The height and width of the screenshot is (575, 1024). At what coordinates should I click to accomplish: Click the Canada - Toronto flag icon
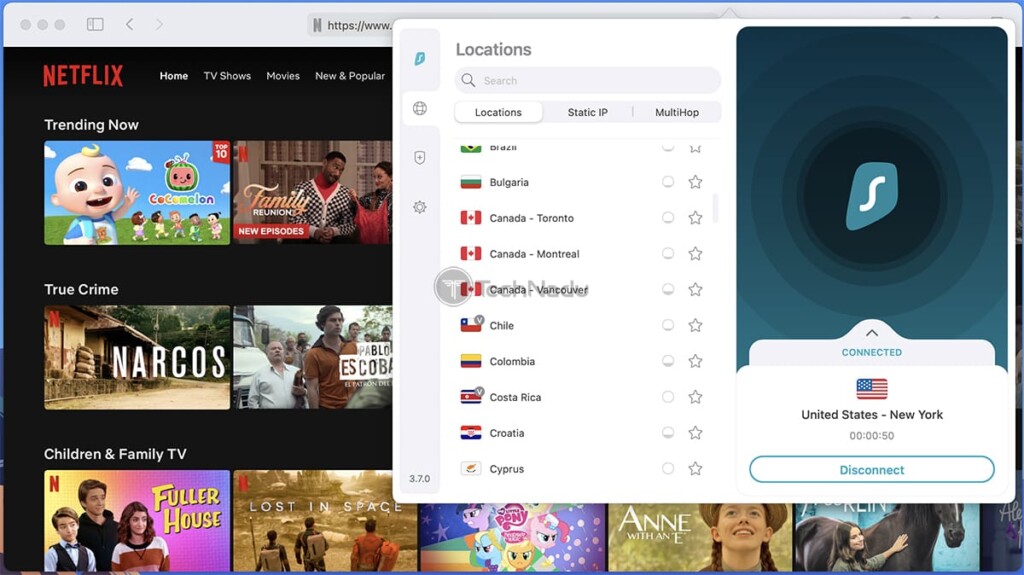point(471,218)
